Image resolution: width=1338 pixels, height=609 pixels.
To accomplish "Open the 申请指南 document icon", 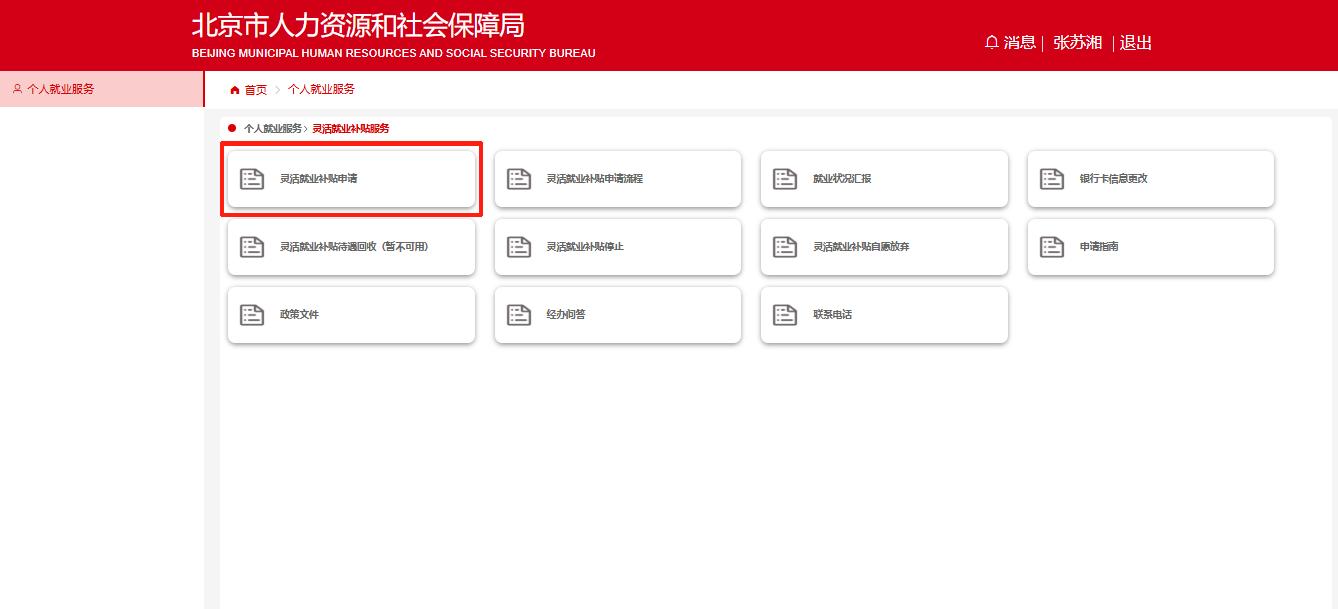I will (1051, 245).
